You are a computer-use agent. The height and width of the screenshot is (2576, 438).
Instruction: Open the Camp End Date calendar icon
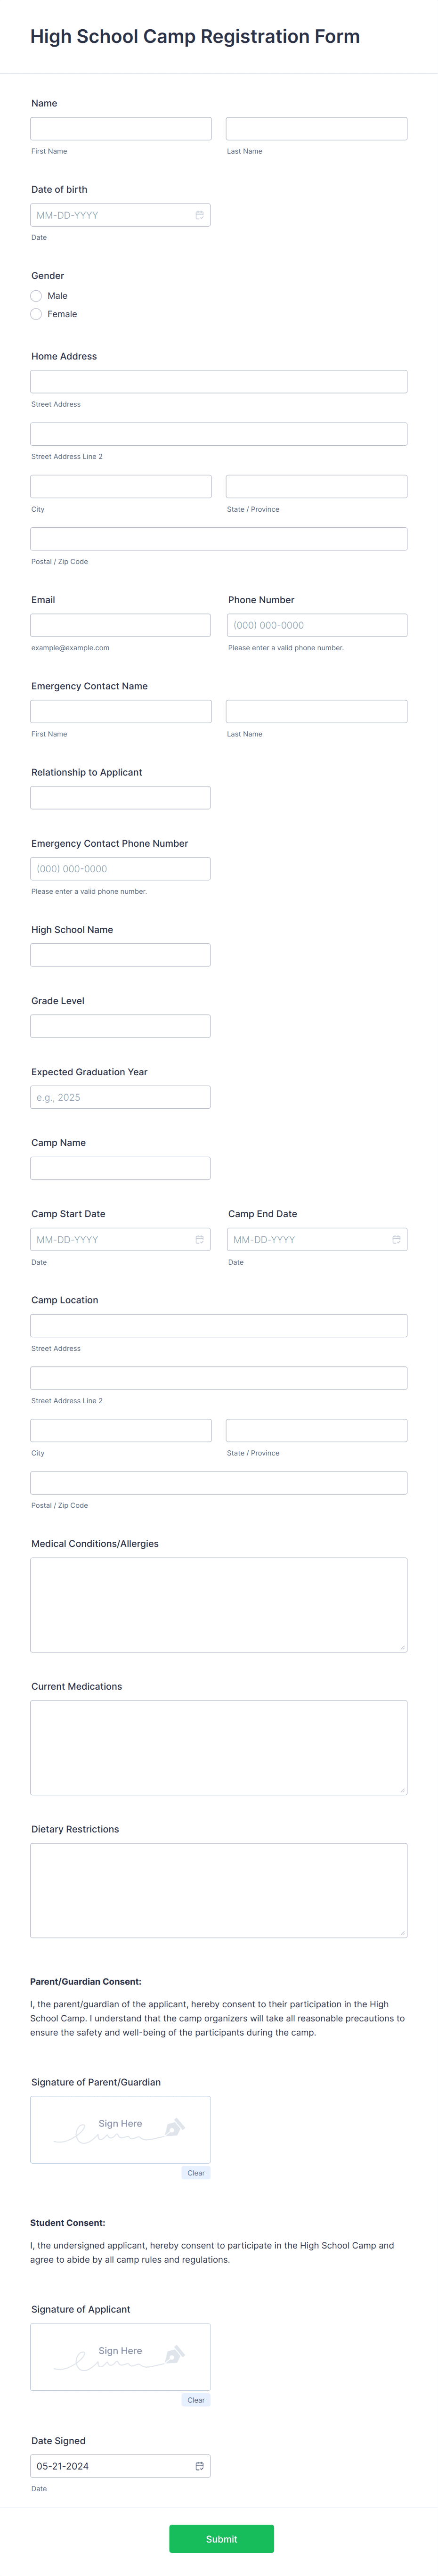click(x=396, y=1239)
